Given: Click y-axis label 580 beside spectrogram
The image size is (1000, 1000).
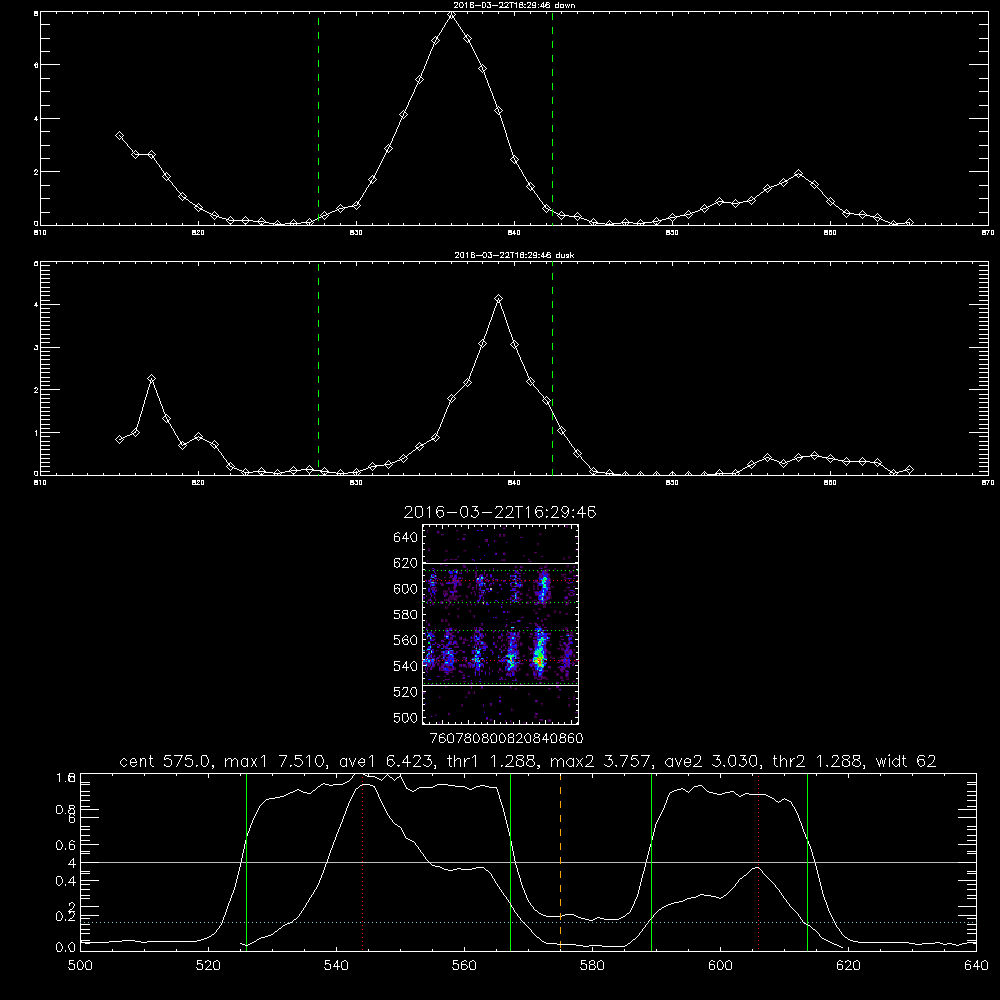Looking at the screenshot, I should click(x=405, y=615).
